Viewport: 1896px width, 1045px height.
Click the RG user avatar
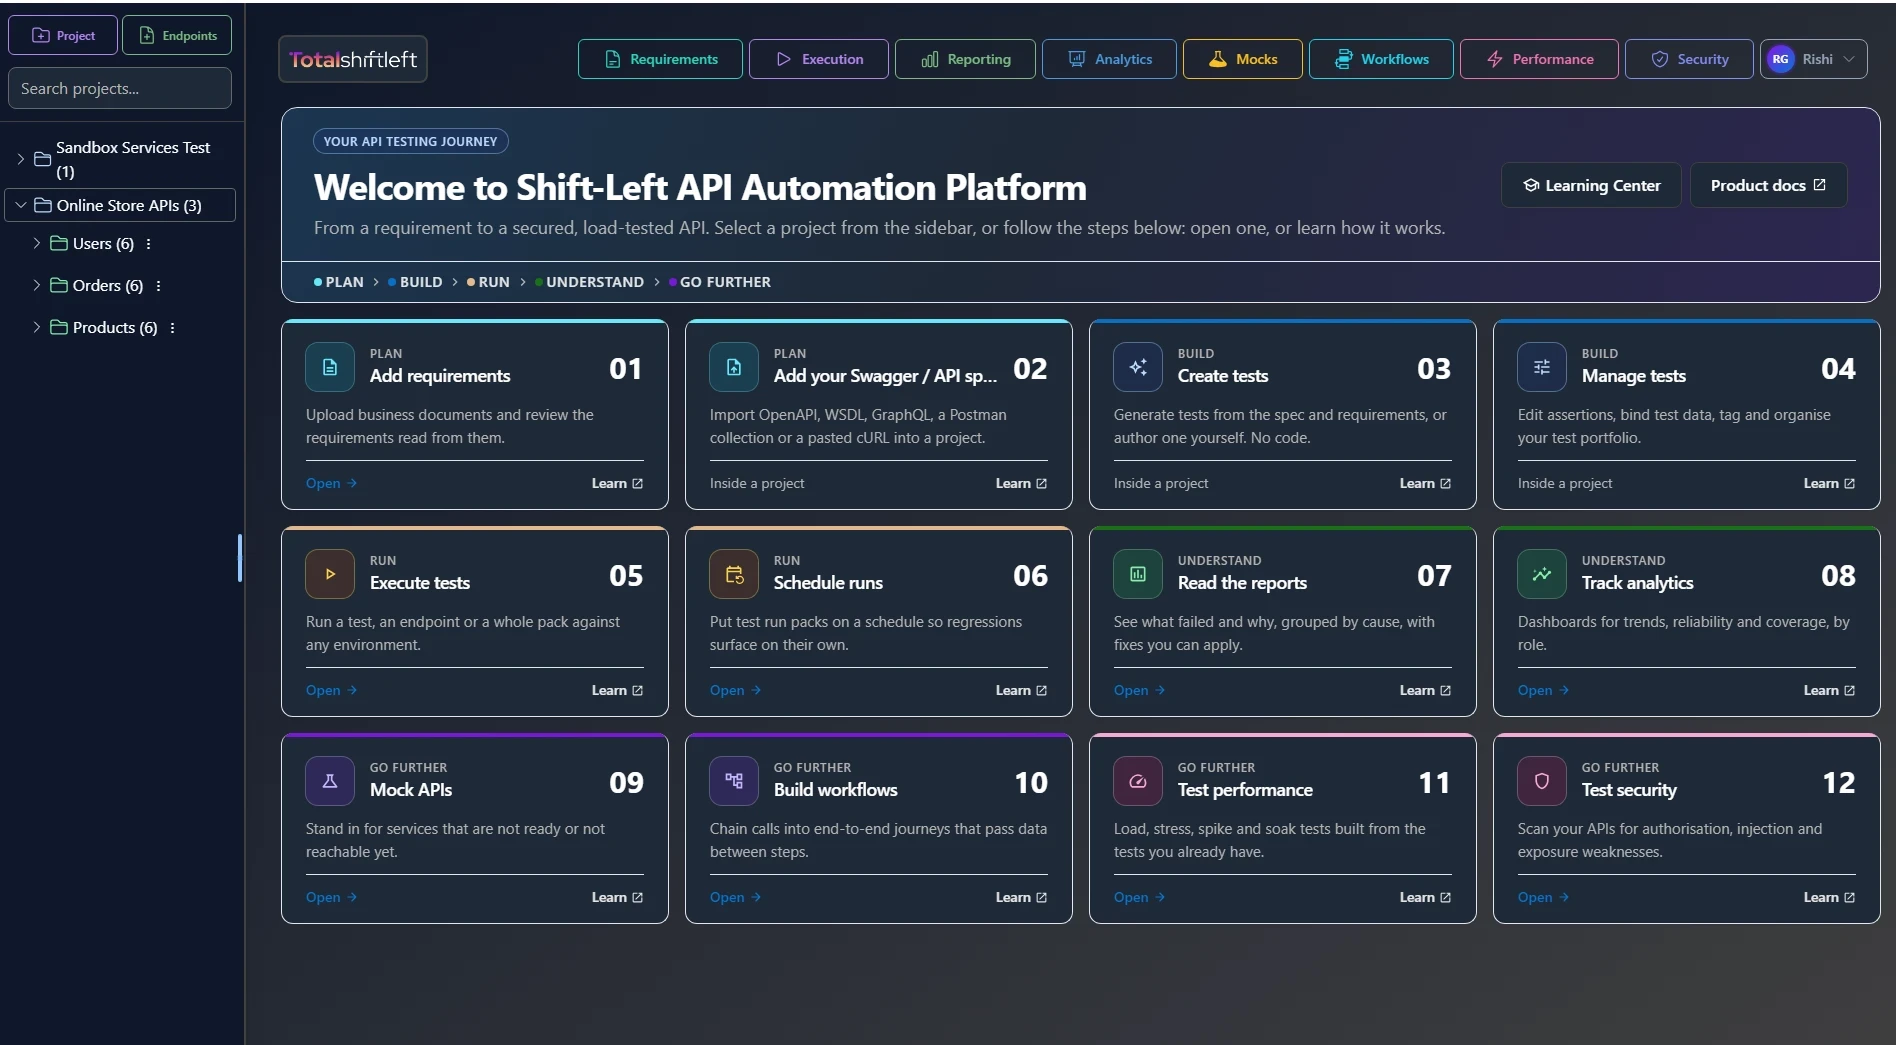click(1781, 59)
